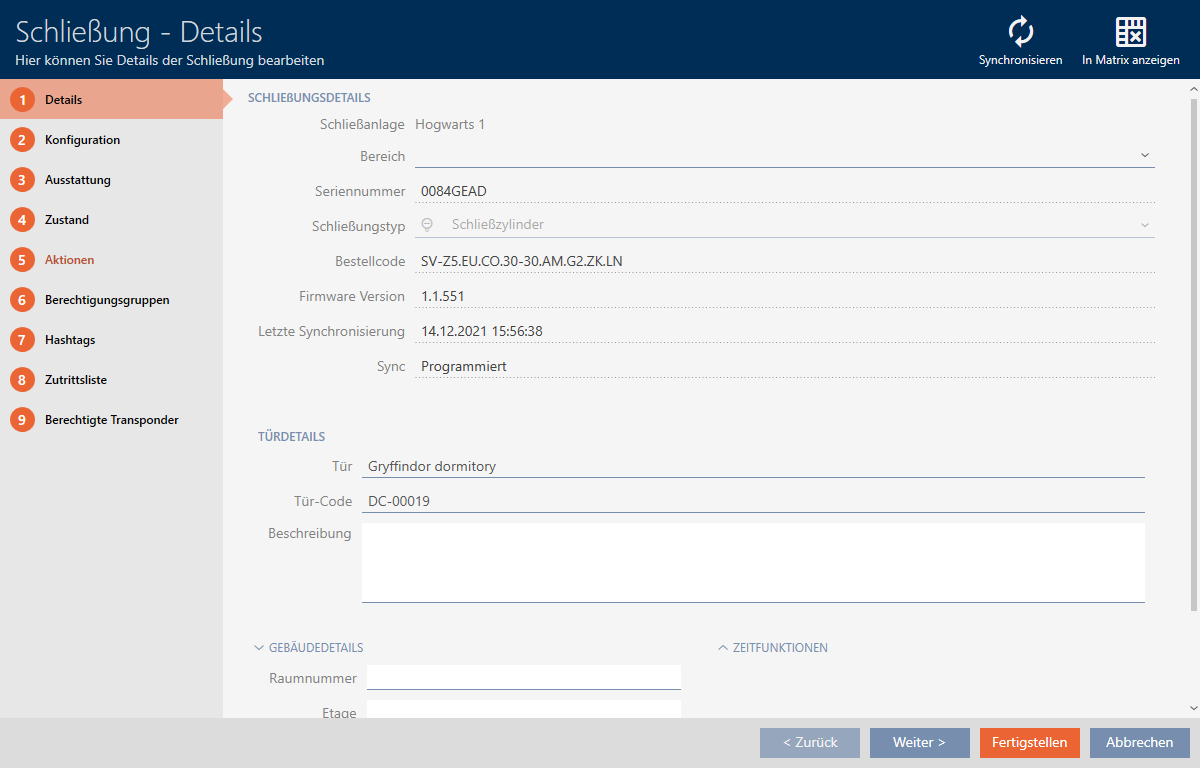The height and width of the screenshot is (768, 1200).
Task: Select step 6 Berechtigungsgruppen number icon
Action: pyautogui.click(x=23, y=300)
